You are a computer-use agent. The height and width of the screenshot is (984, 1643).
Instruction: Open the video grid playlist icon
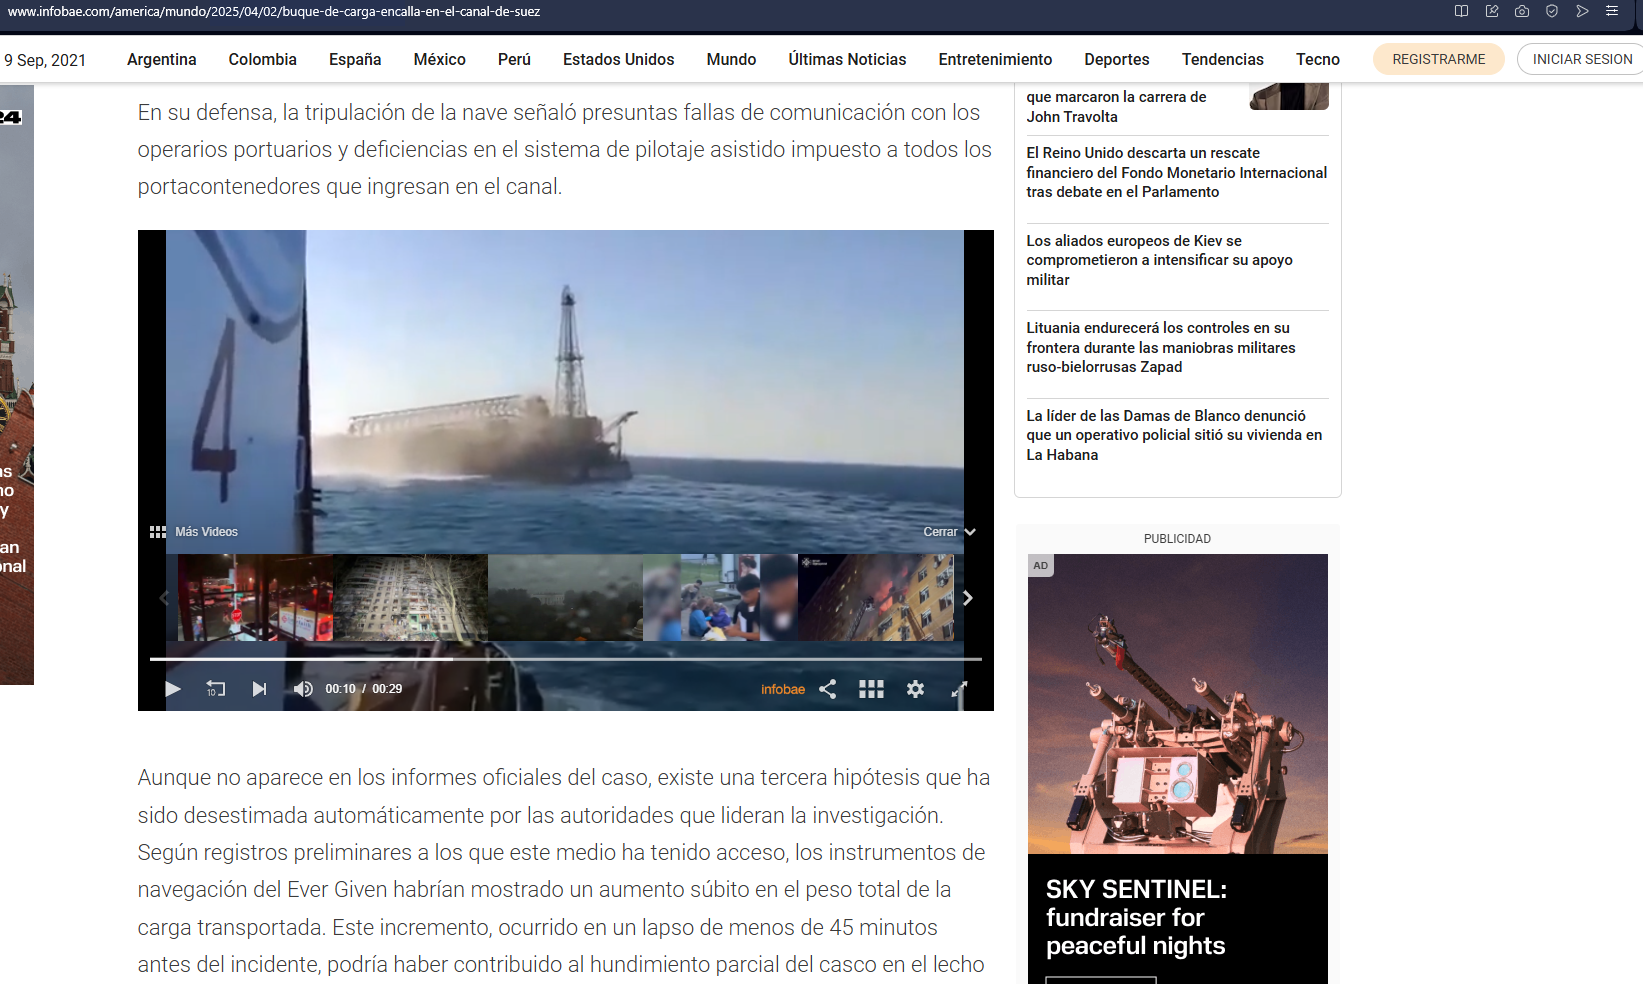pos(871,689)
